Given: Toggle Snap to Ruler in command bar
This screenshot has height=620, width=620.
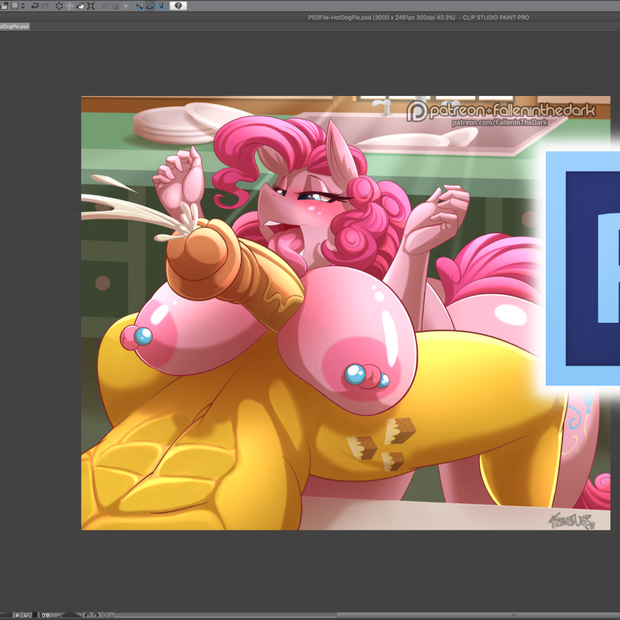Looking at the screenshot, I should tap(140, 6).
